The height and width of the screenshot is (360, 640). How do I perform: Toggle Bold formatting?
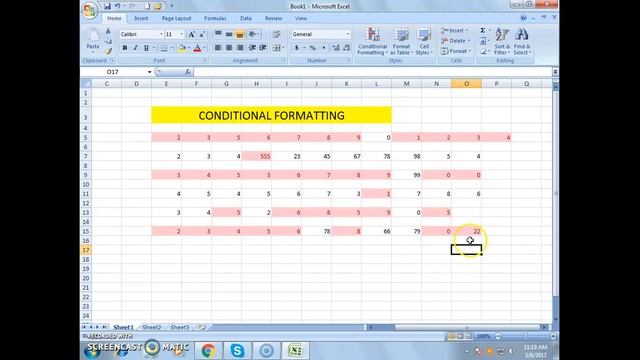[124, 48]
